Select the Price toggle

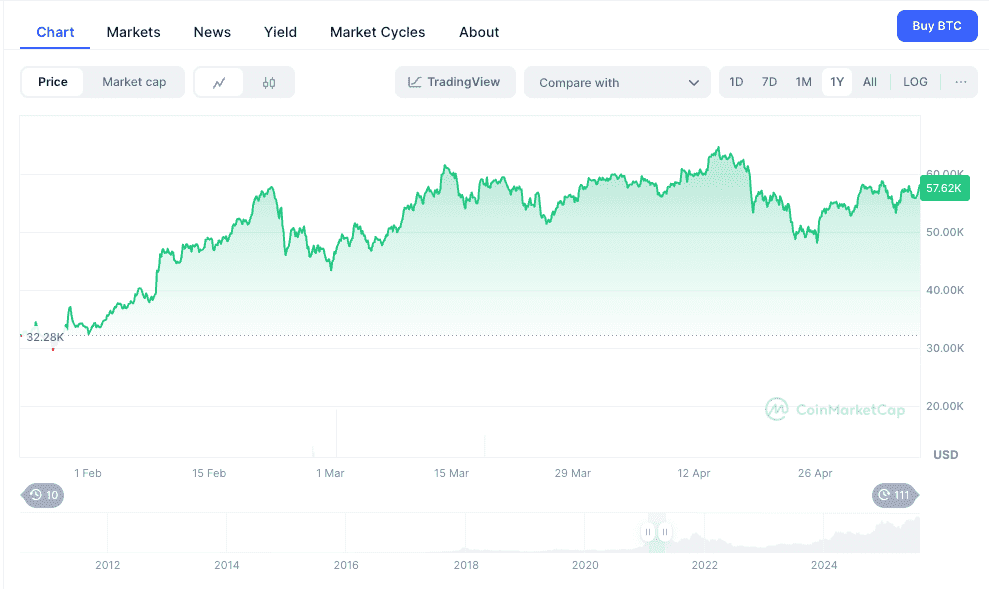pos(52,82)
